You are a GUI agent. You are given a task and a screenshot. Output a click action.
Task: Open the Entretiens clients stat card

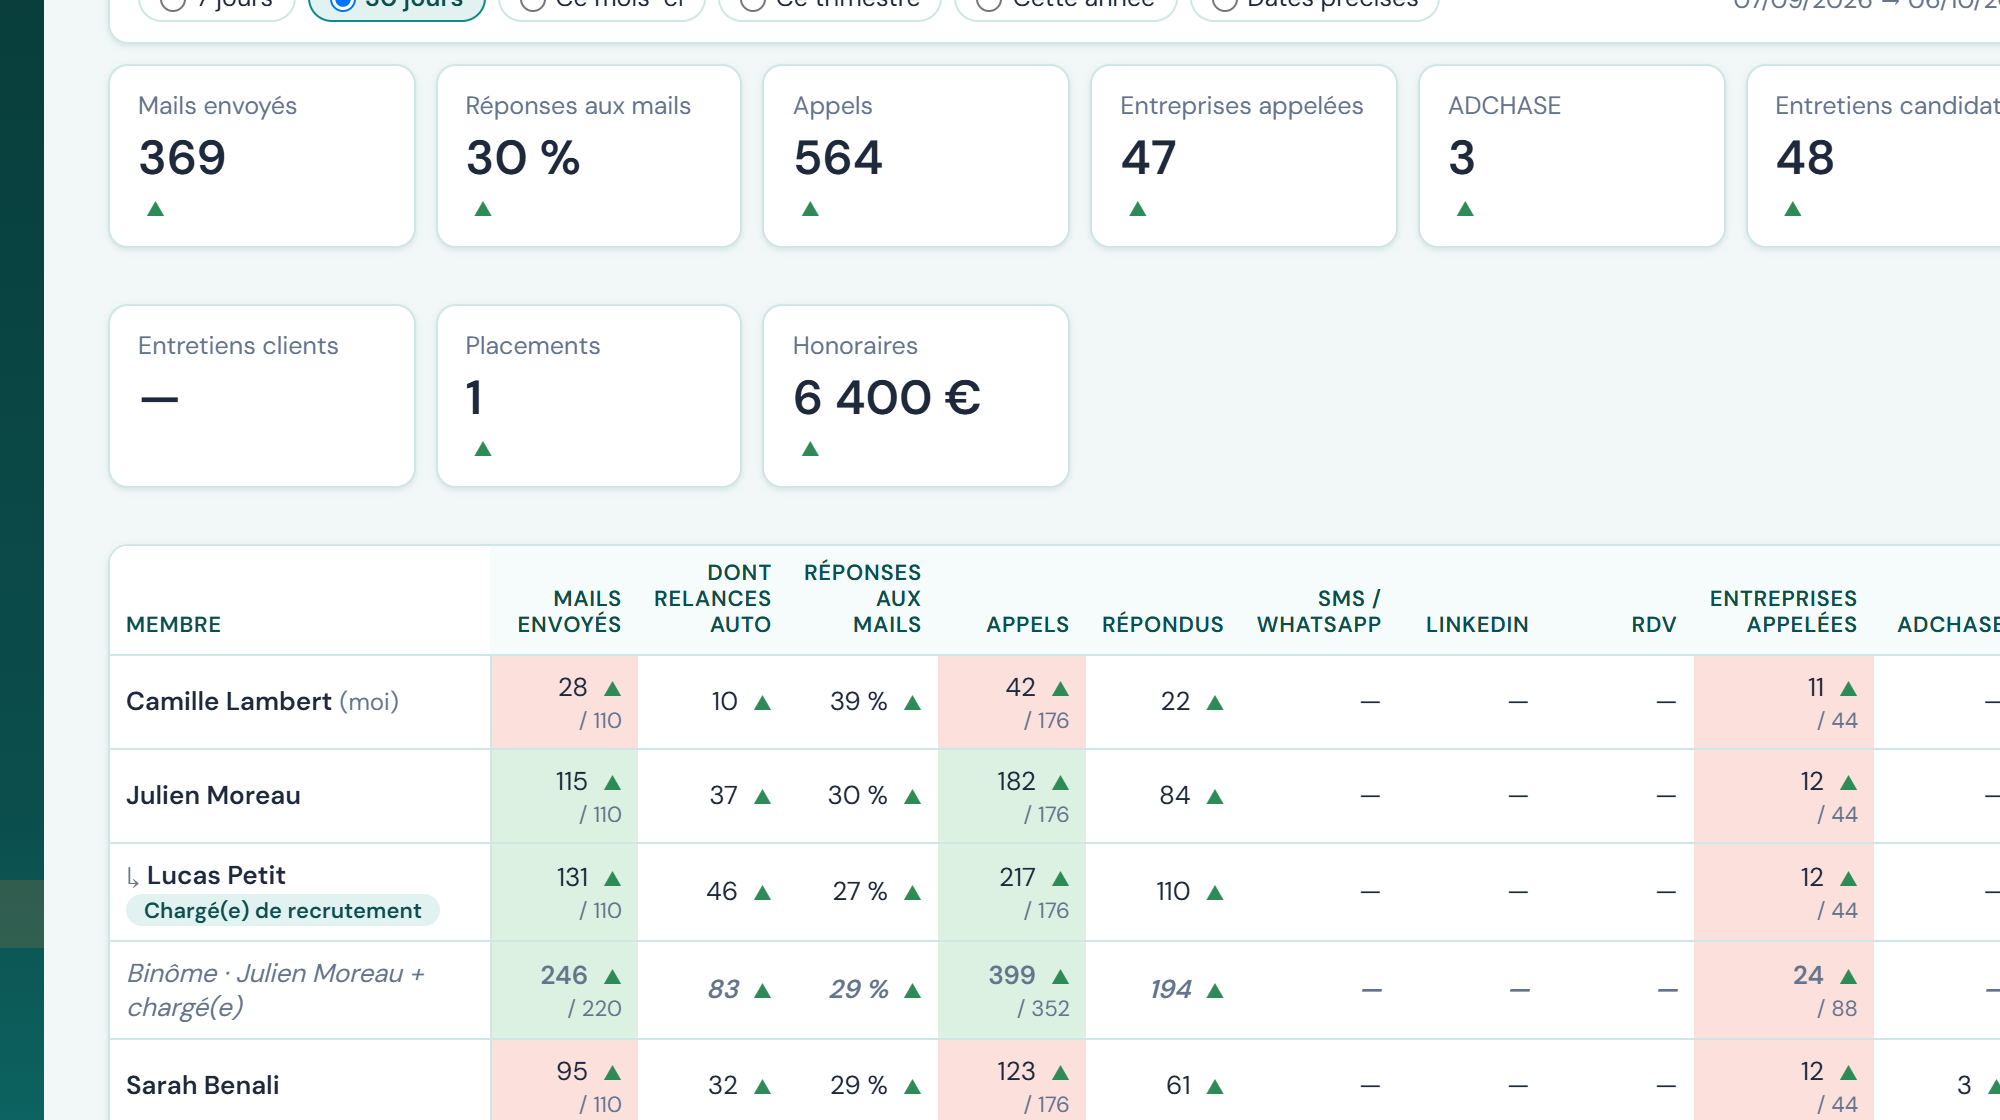coord(262,396)
